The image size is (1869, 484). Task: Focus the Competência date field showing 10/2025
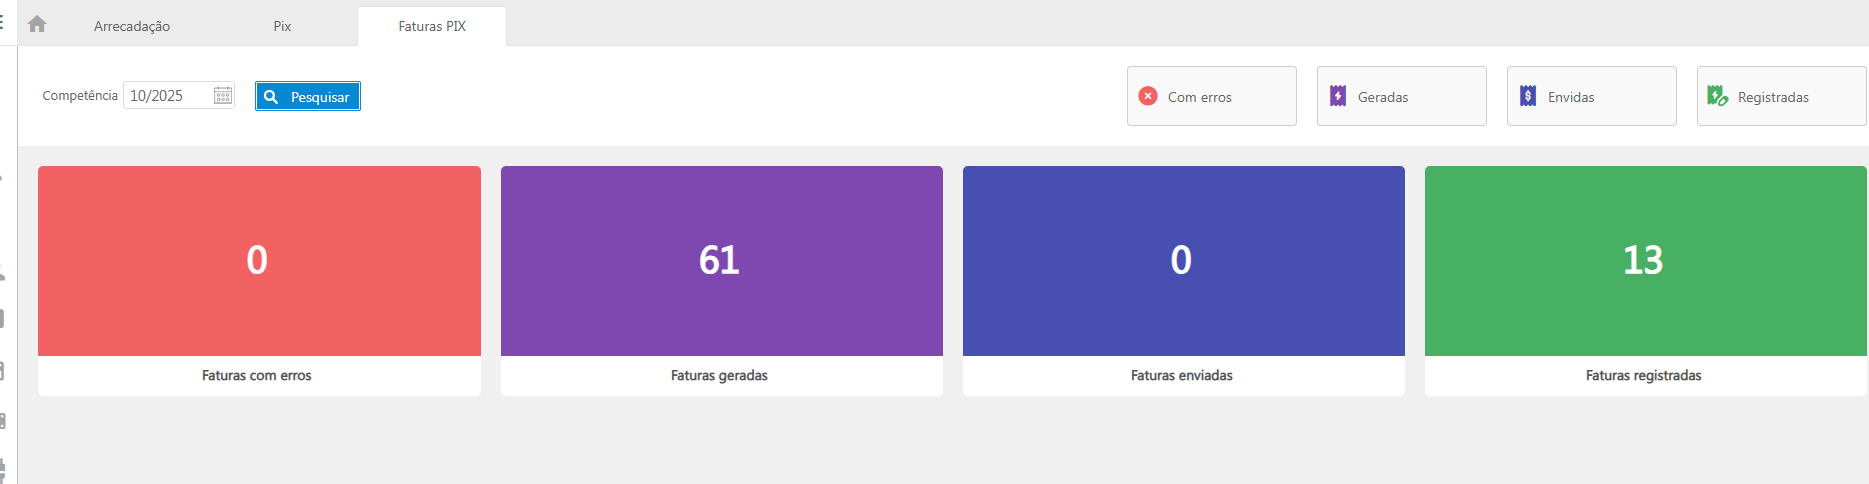(x=168, y=96)
